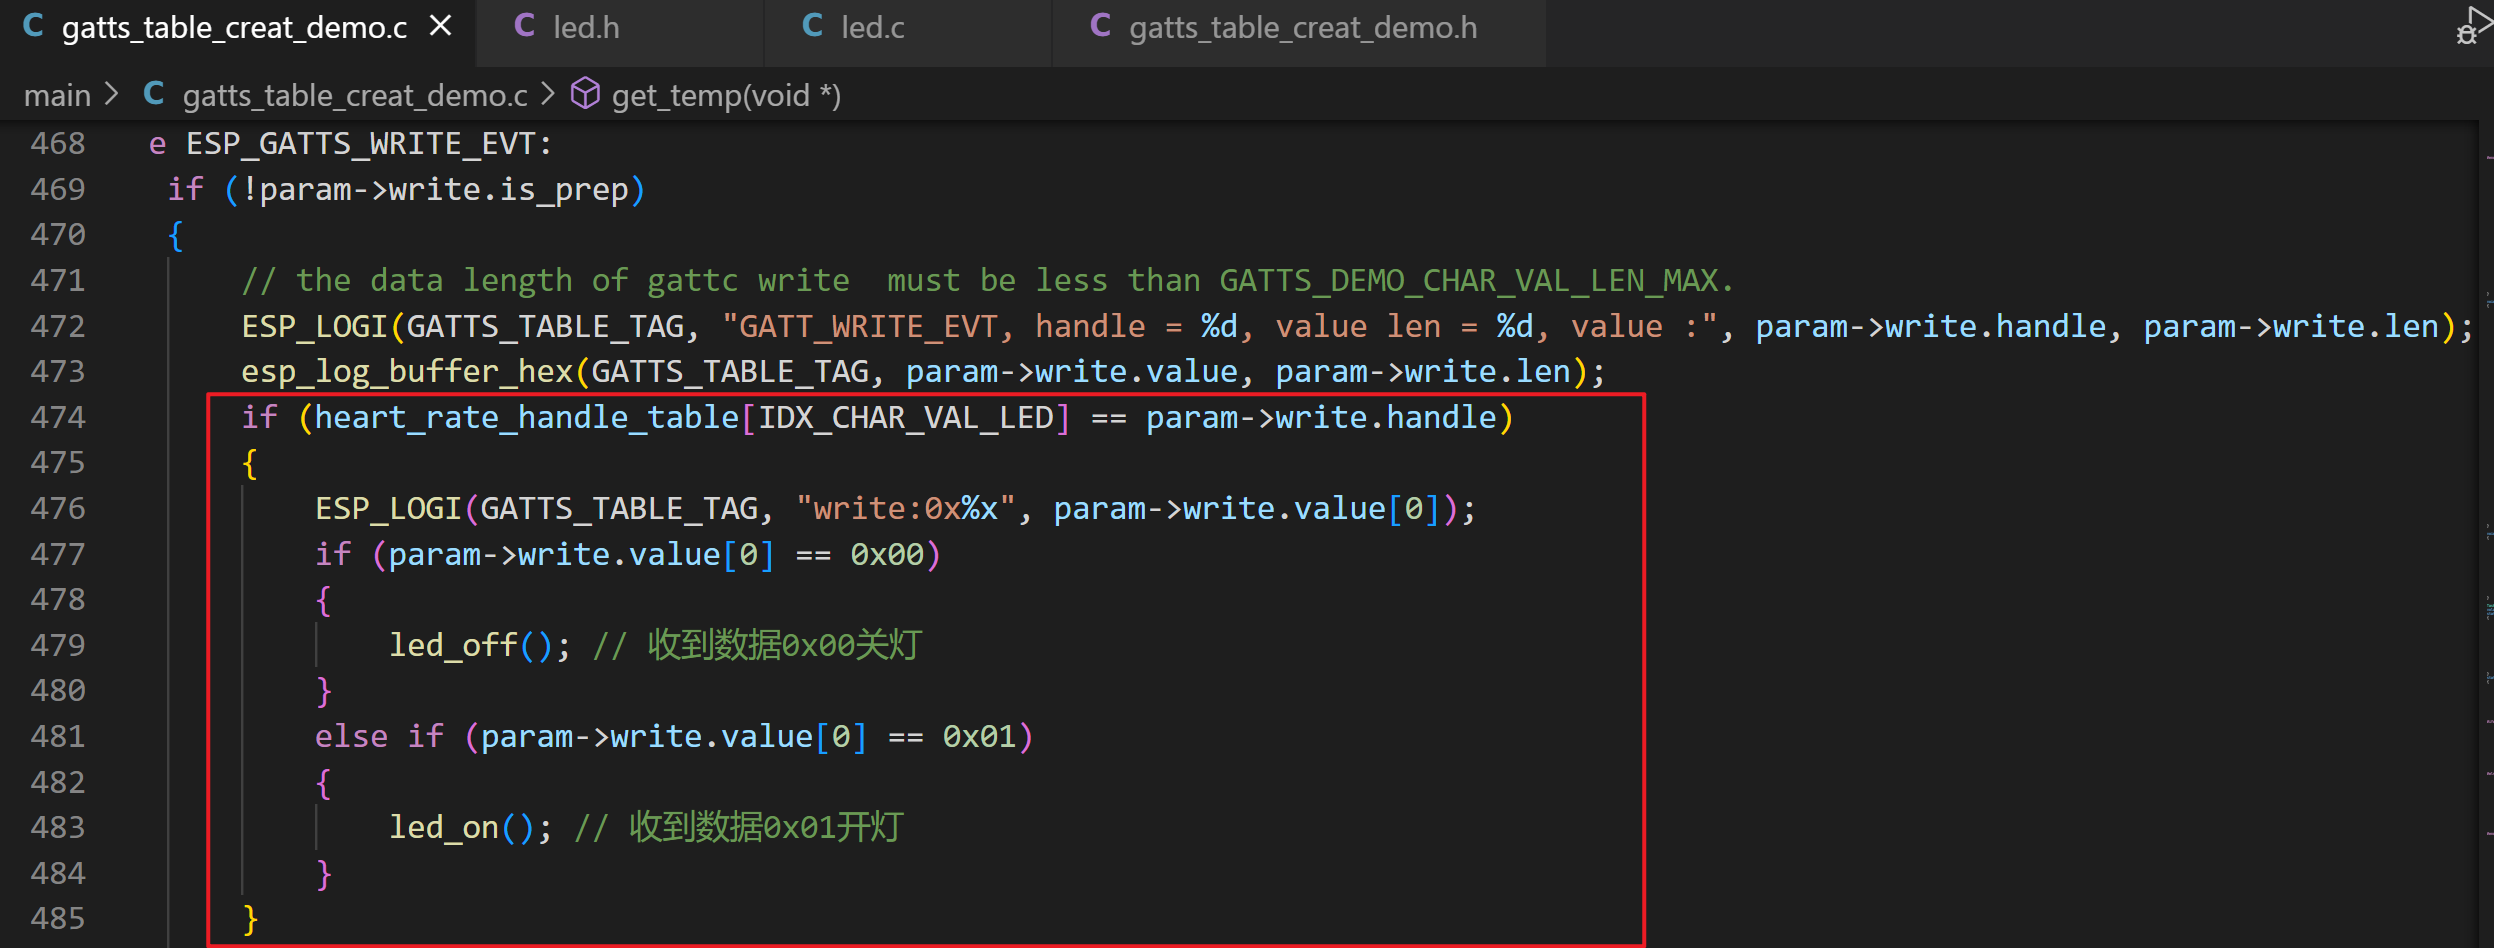The height and width of the screenshot is (948, 2494).
Task: Click the 0x00 value on line 477
Action: point(887,554)
